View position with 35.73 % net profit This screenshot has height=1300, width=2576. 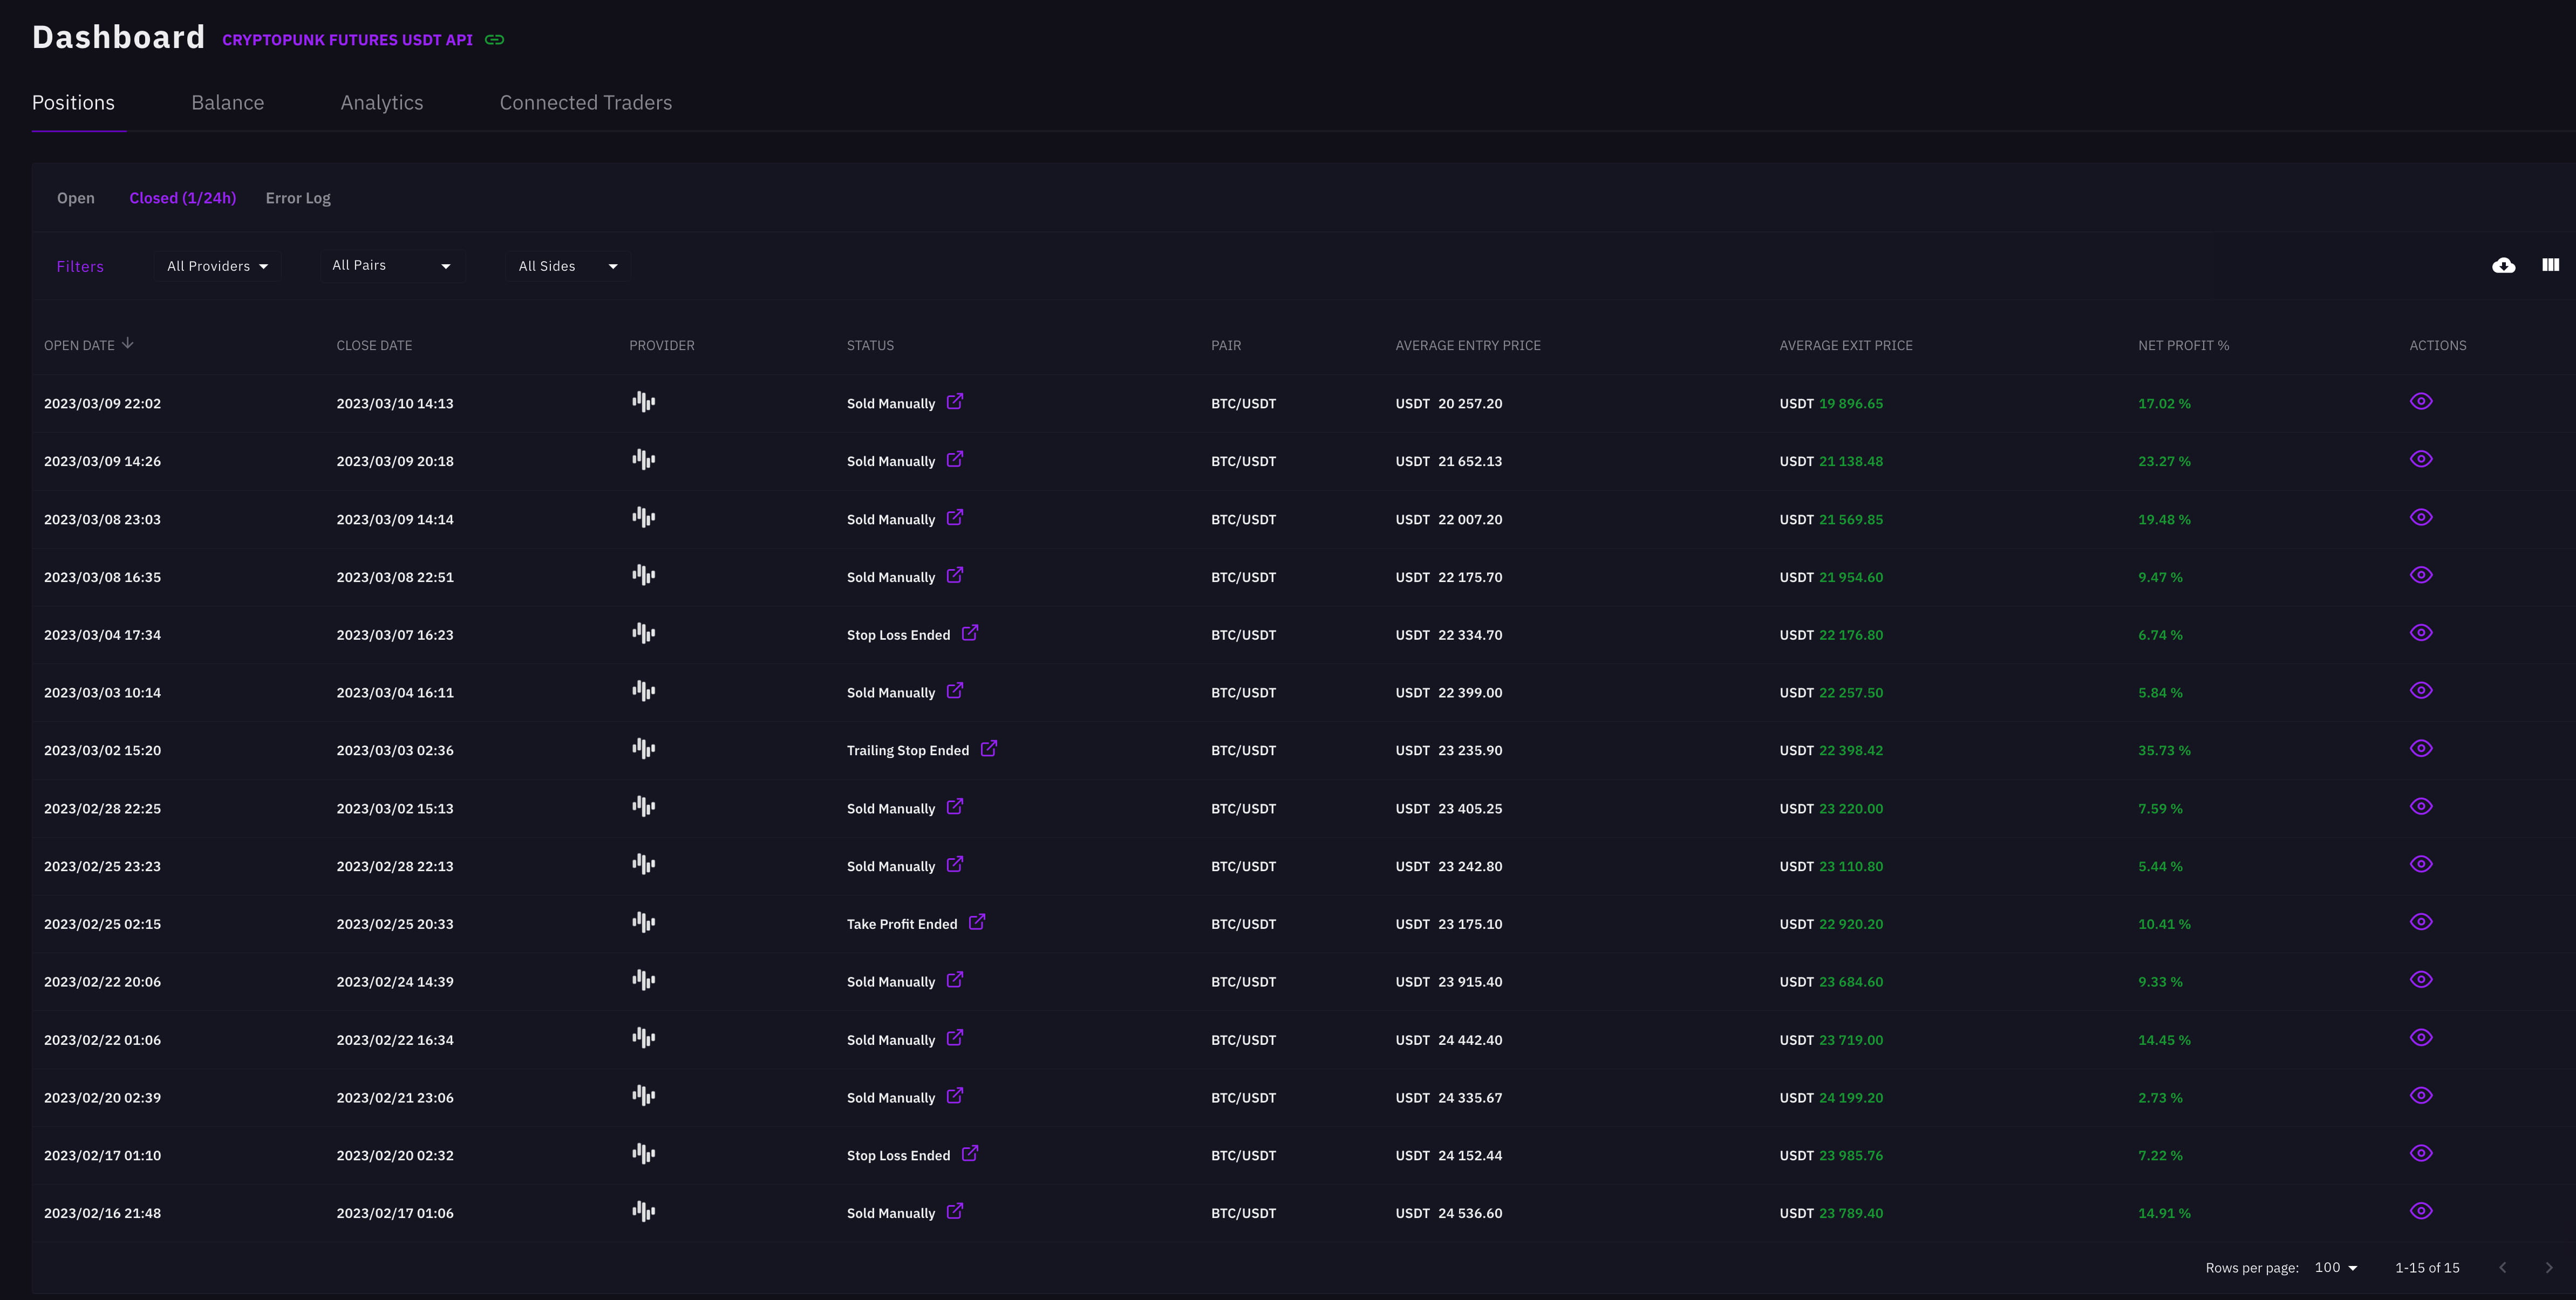click(2420, 749)
